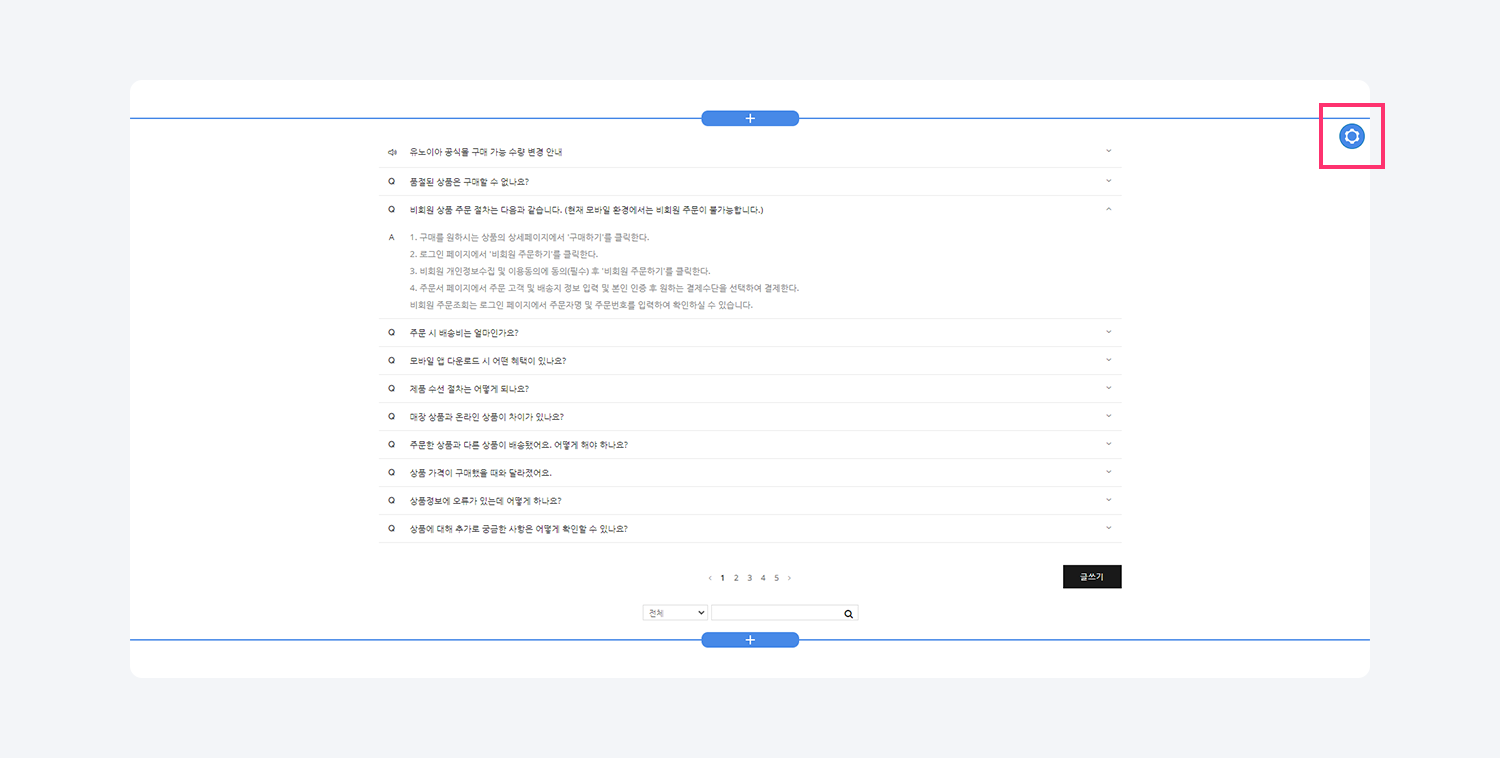Open the 상품 가격이 달라졌어요 question

[x=480, y=472]
